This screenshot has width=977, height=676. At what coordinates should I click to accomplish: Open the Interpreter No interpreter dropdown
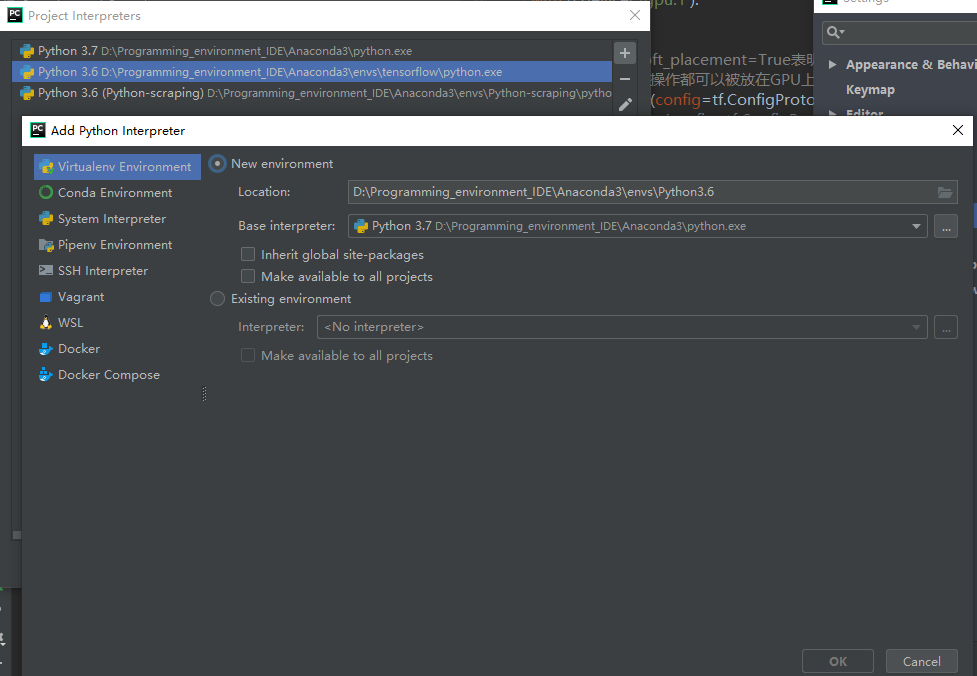(x=621, y=327)
